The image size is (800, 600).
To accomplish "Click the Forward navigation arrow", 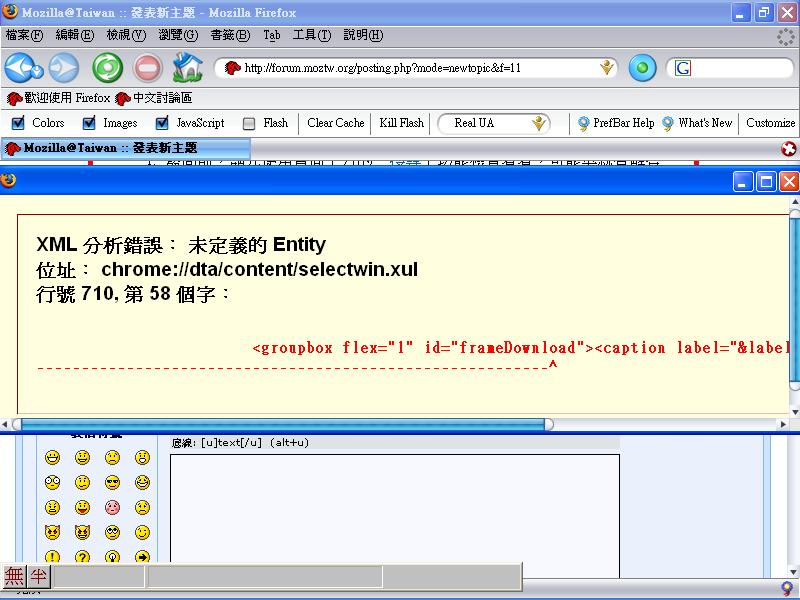I will pyautogui.click(x=62, y=68).
